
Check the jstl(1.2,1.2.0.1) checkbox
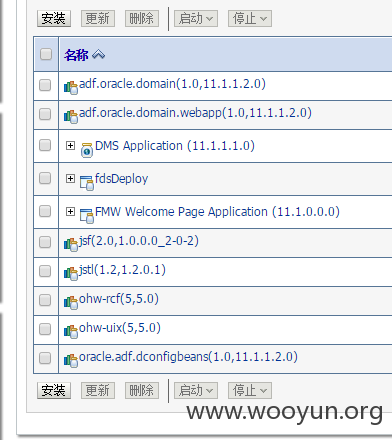(45, 271)
